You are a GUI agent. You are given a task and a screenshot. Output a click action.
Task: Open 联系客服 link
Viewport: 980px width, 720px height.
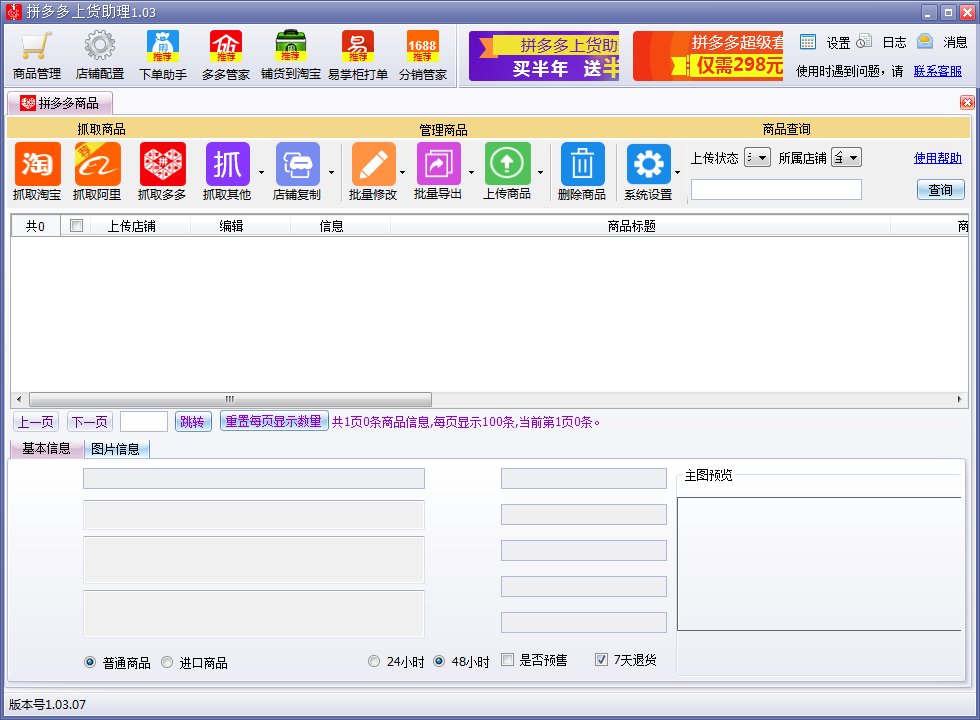[938, 71]
